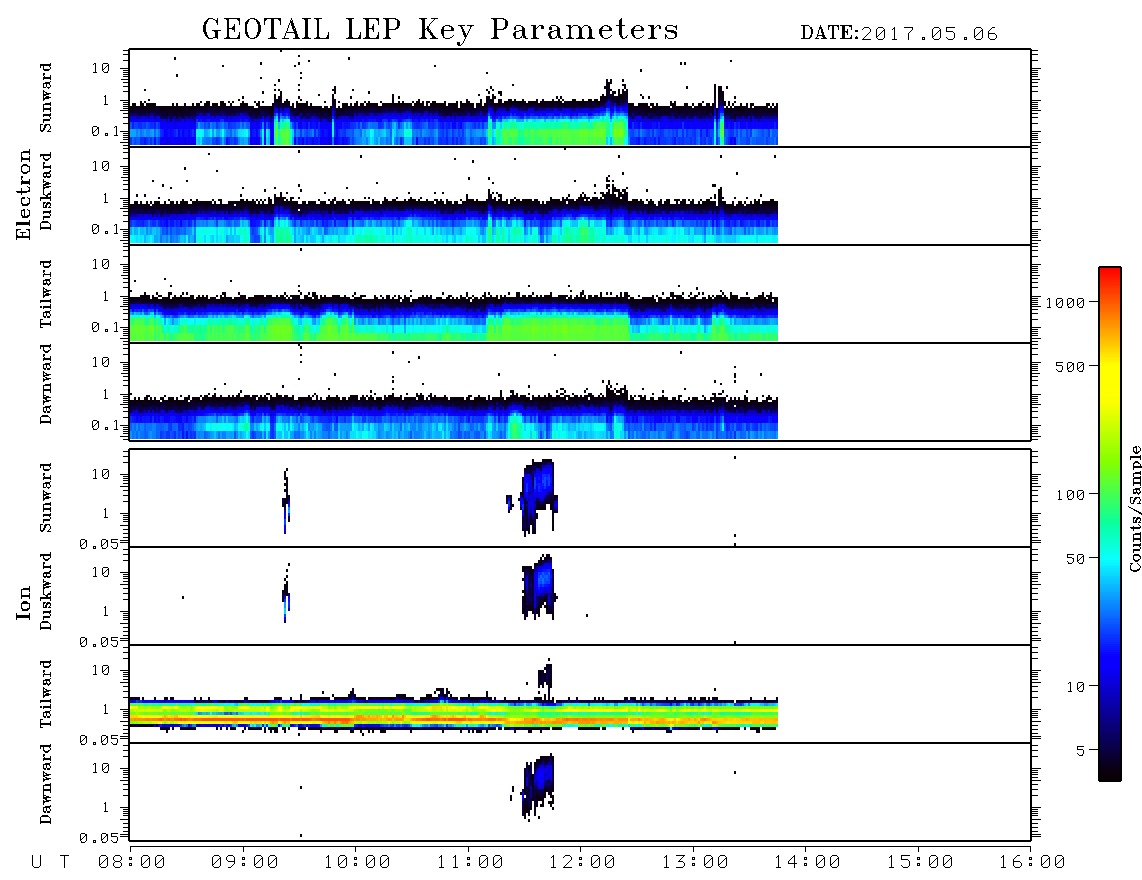Click the colorbar '1000' tick label
1142x880 pixels.
point(1065,303)
